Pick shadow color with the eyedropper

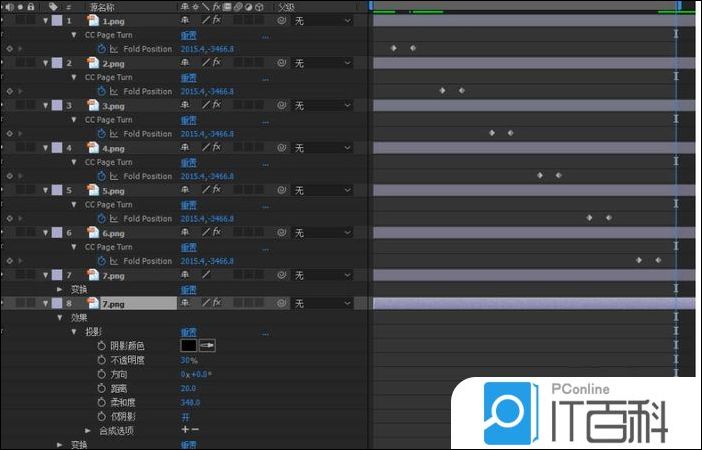[x=207, y=345]
